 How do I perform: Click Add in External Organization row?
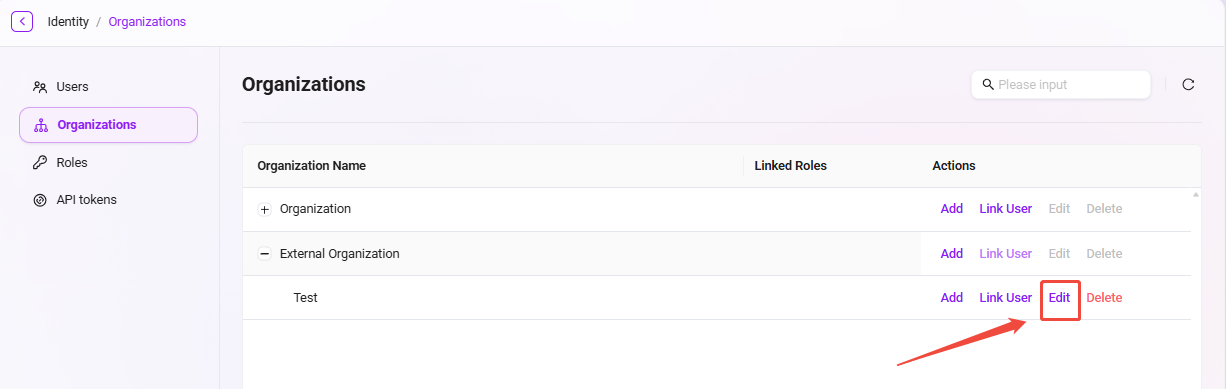tap(952, 254)
